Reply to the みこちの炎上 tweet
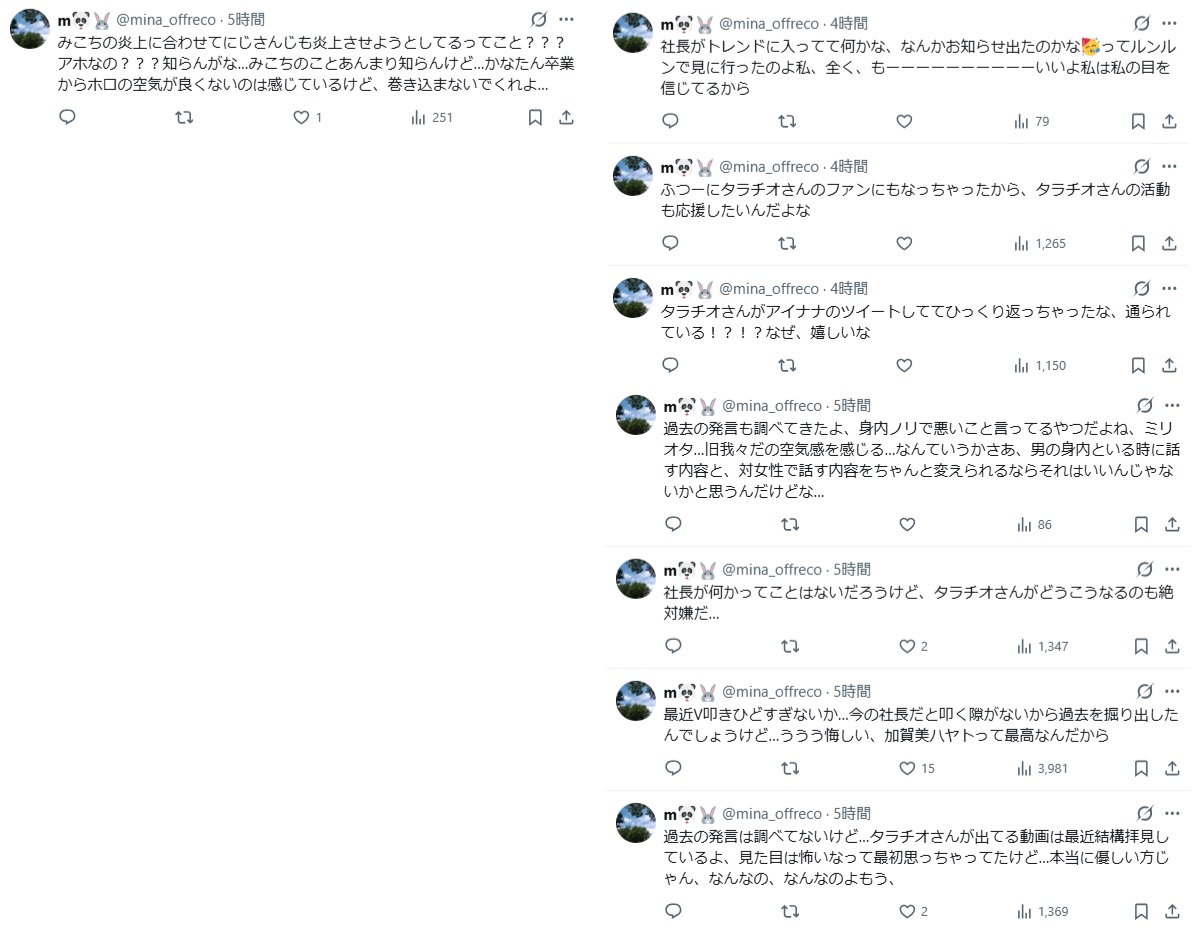The width and height of the screenshot is (1196, 940). (67, 117)
